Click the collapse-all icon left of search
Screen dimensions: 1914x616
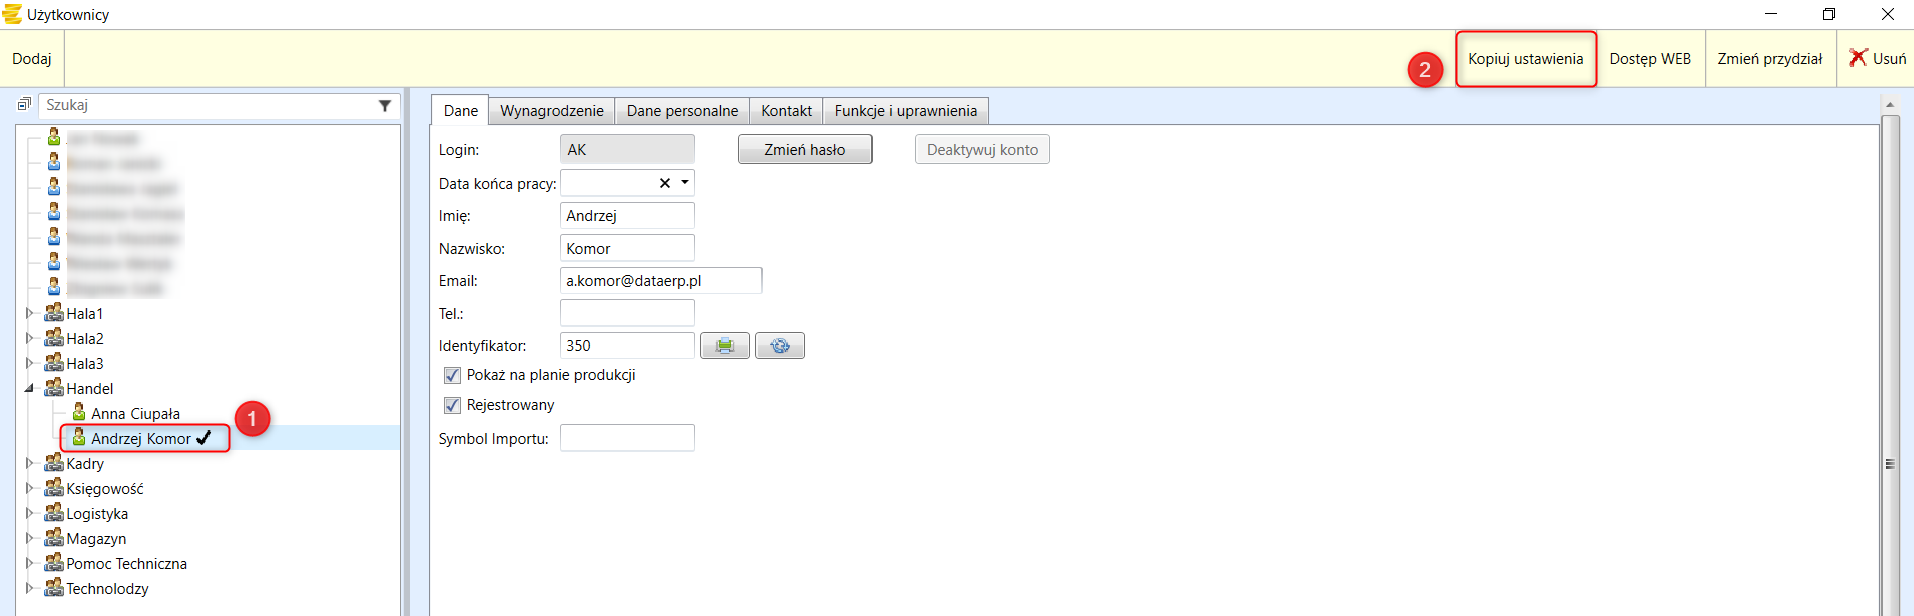24,104
